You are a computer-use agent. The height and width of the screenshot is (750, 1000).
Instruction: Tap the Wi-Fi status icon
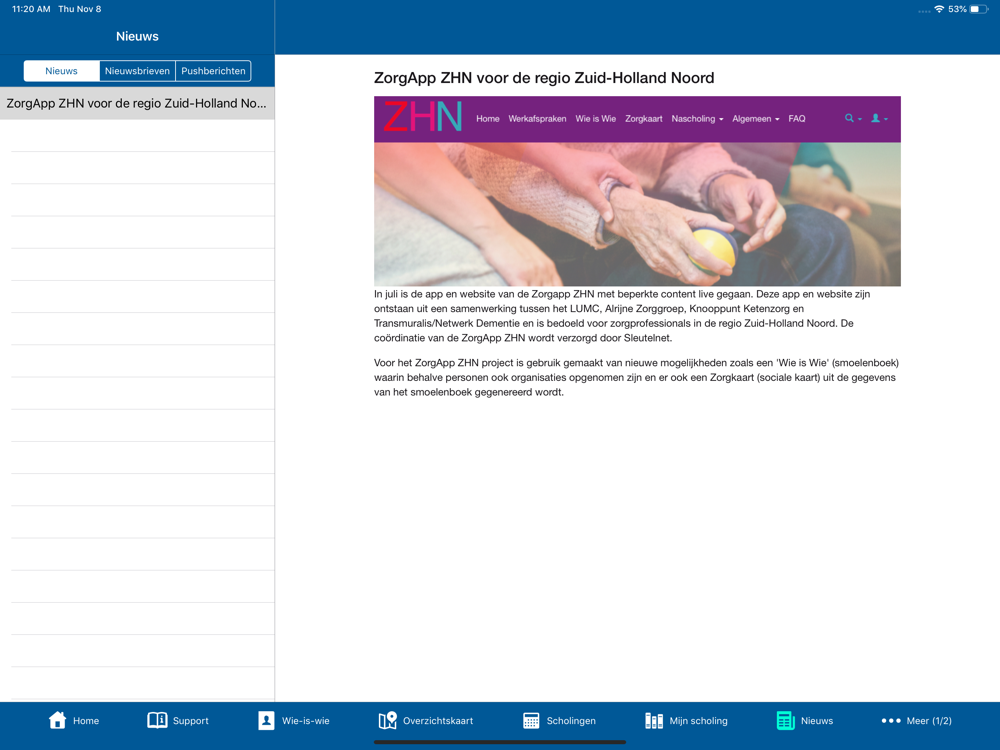pos(939,9)
